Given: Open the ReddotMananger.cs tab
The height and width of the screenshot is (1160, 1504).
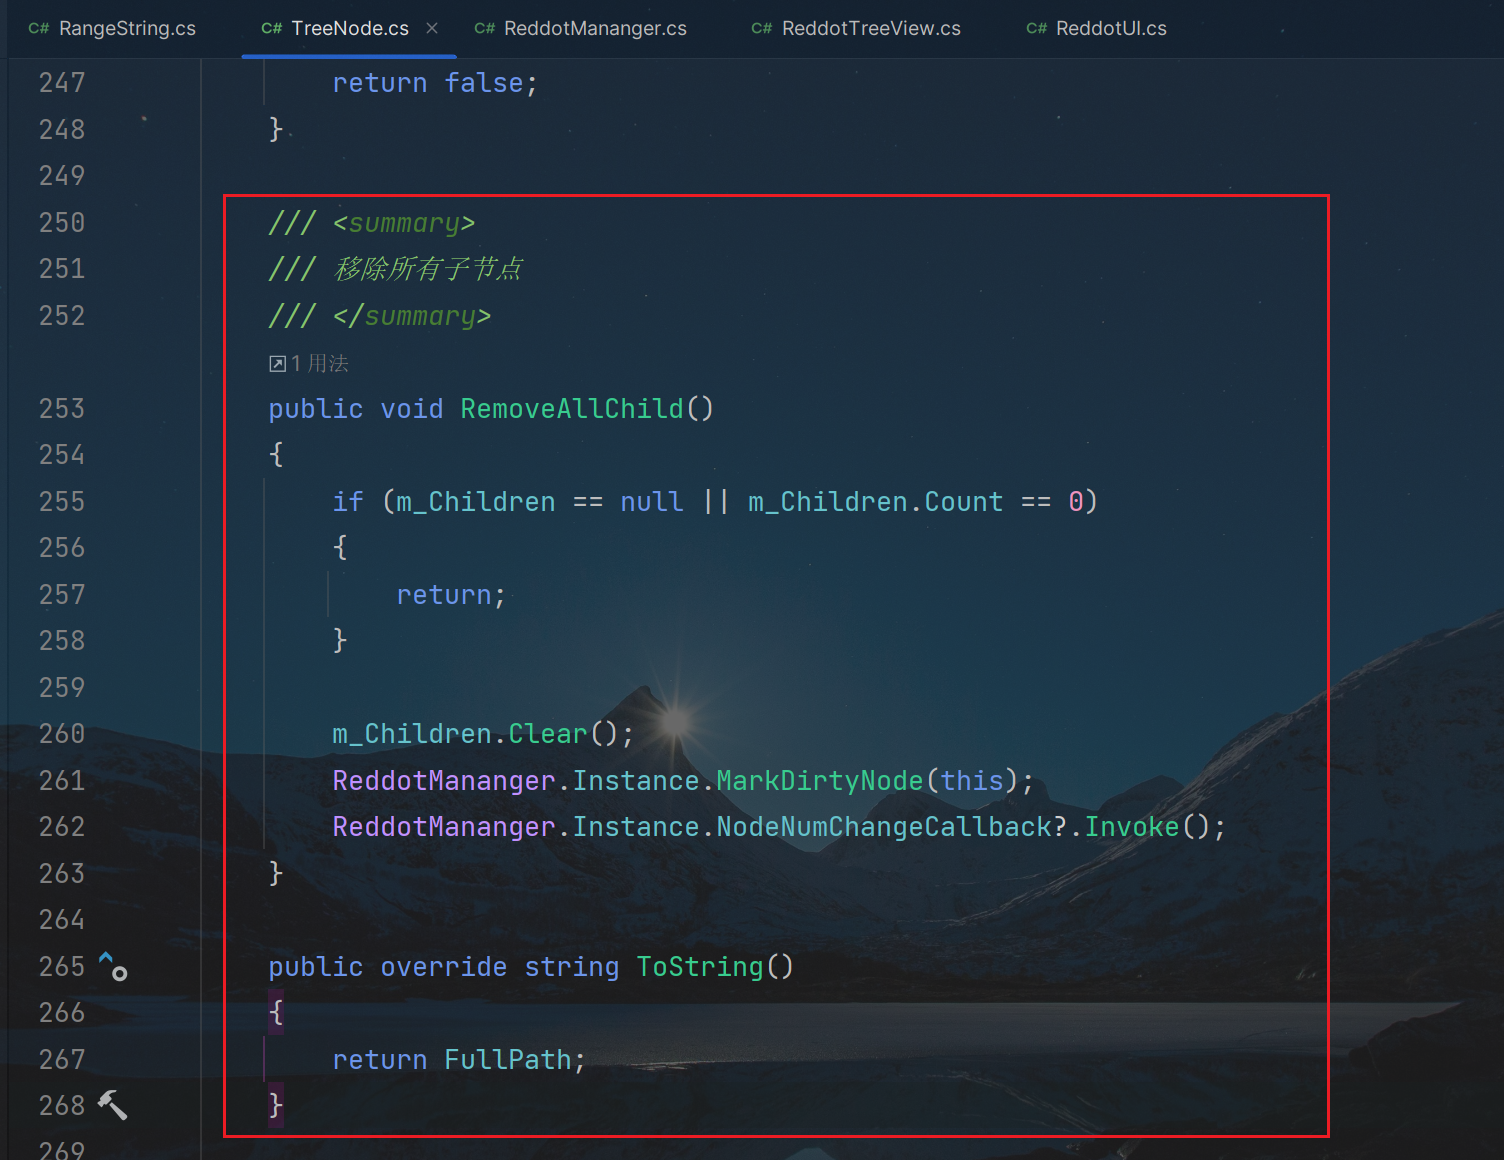Looking at the screenshot, I should click(580, 28).
